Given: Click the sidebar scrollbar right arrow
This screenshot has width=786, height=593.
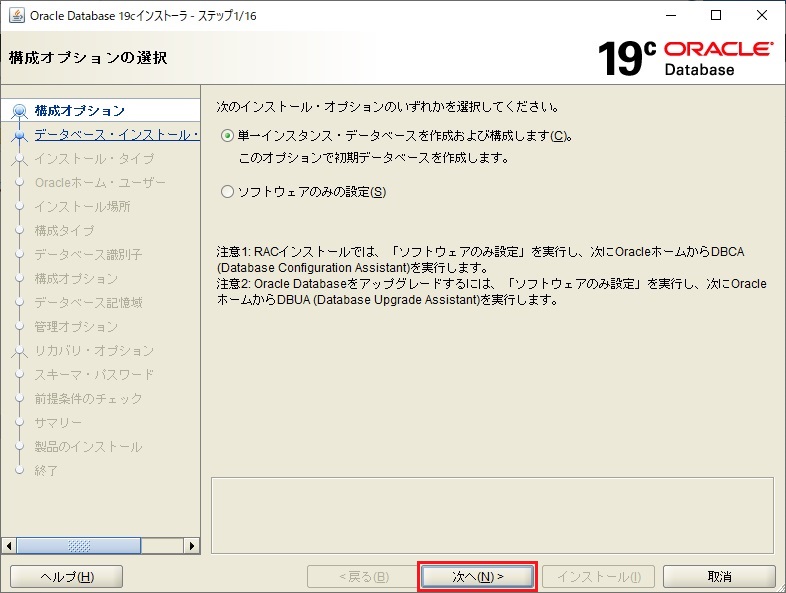Looking at the screenshot, I should (191, 545).
